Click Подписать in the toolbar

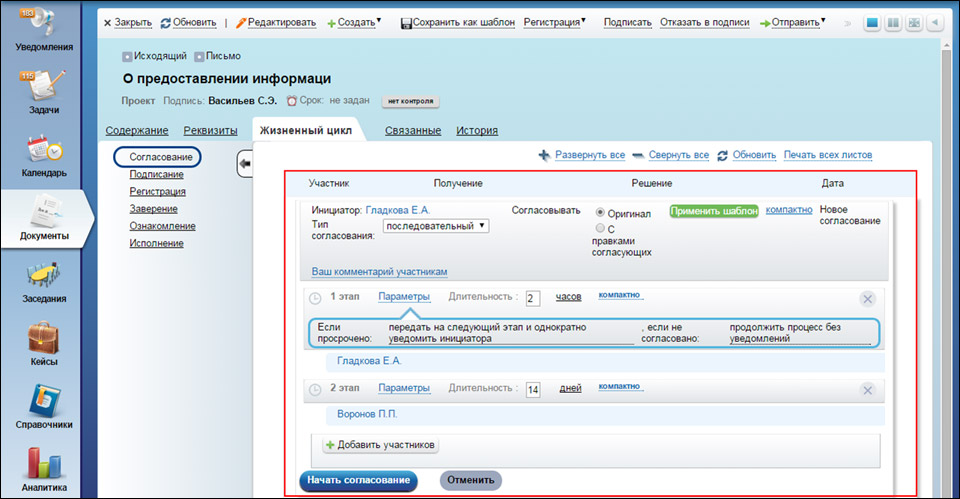tap(628, 23)
